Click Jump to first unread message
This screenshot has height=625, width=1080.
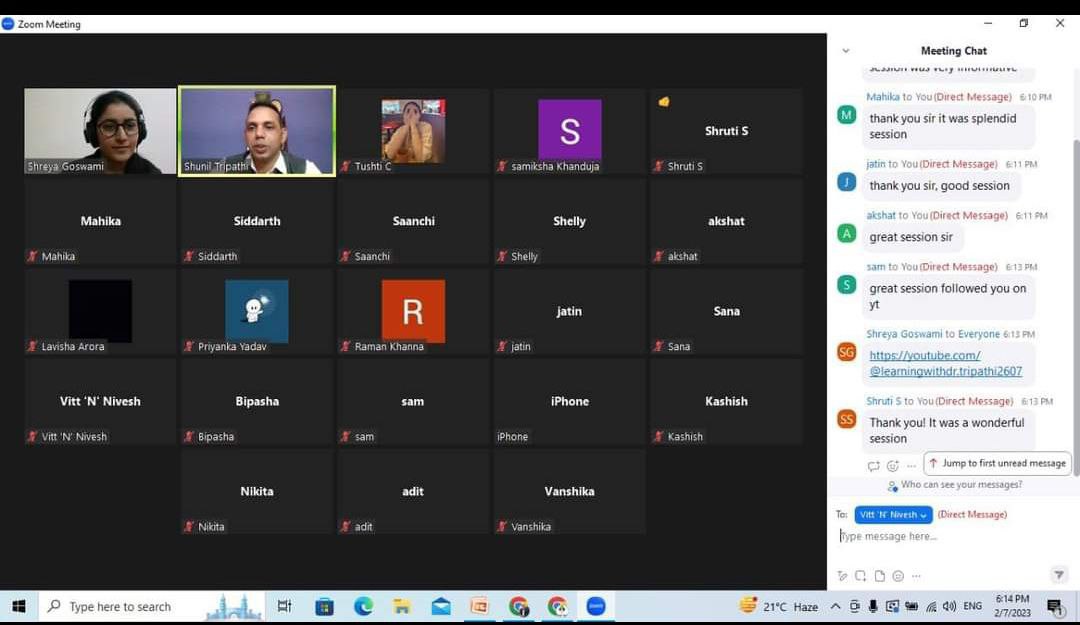(997, 464)
